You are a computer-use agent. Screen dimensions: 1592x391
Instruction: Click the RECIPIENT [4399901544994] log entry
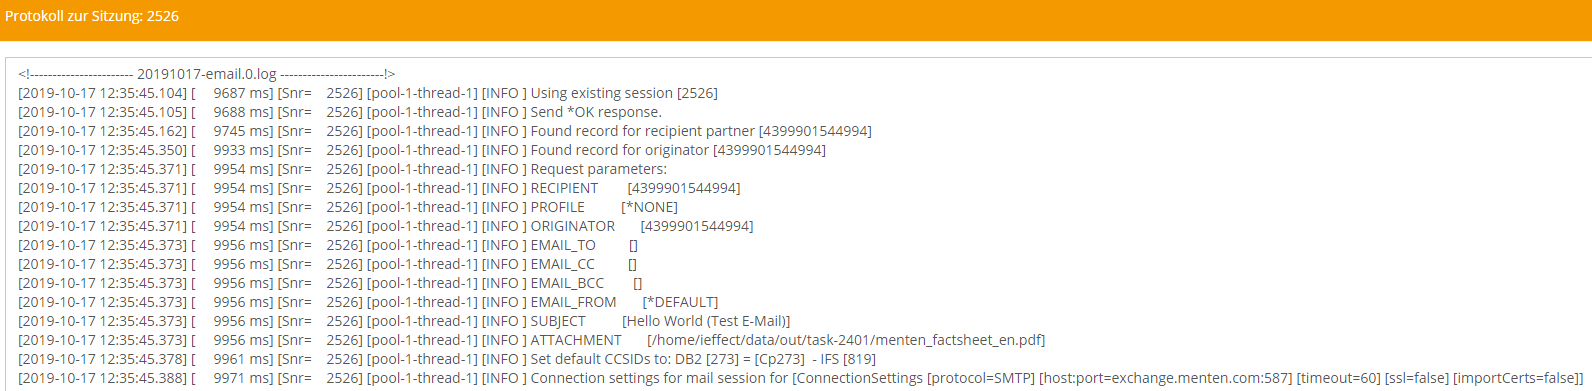pos(379,188)
